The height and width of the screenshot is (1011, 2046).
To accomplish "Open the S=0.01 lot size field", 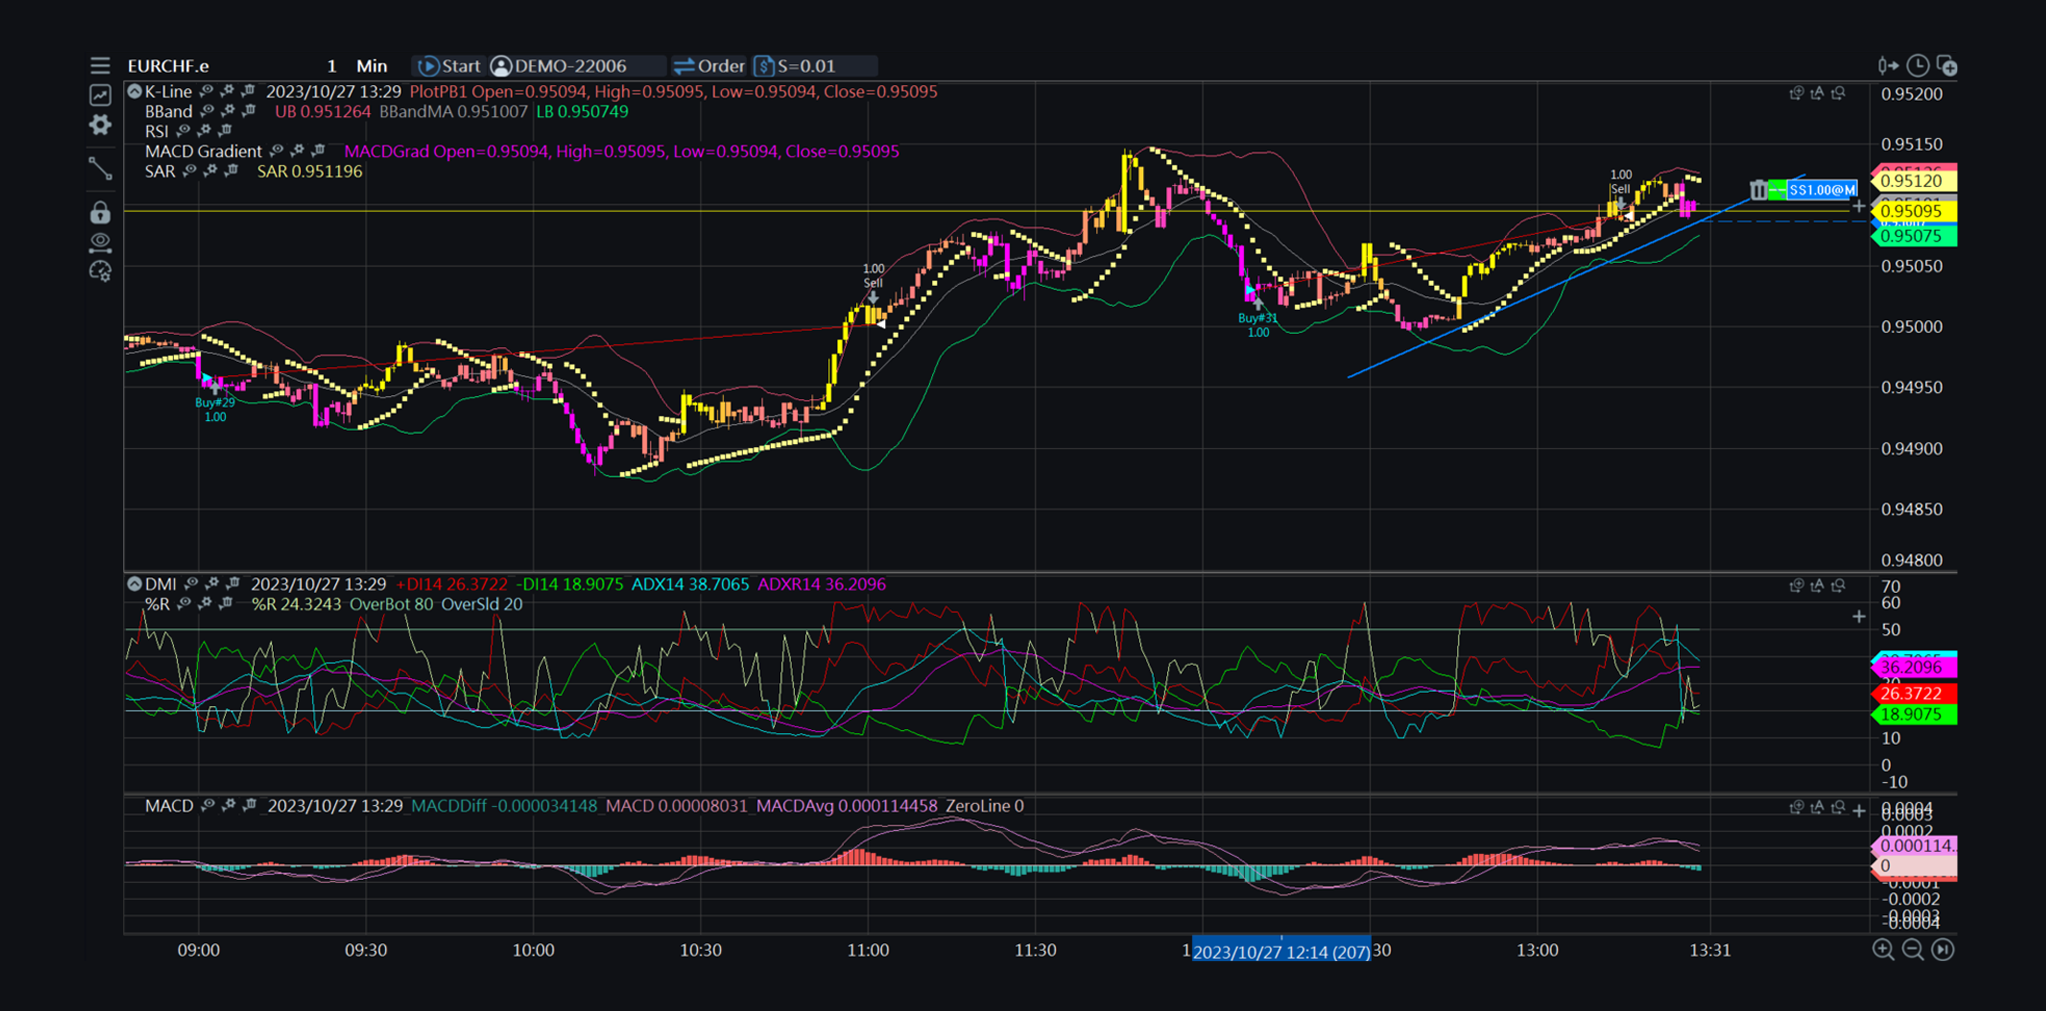I will click(x=815, y=66).
